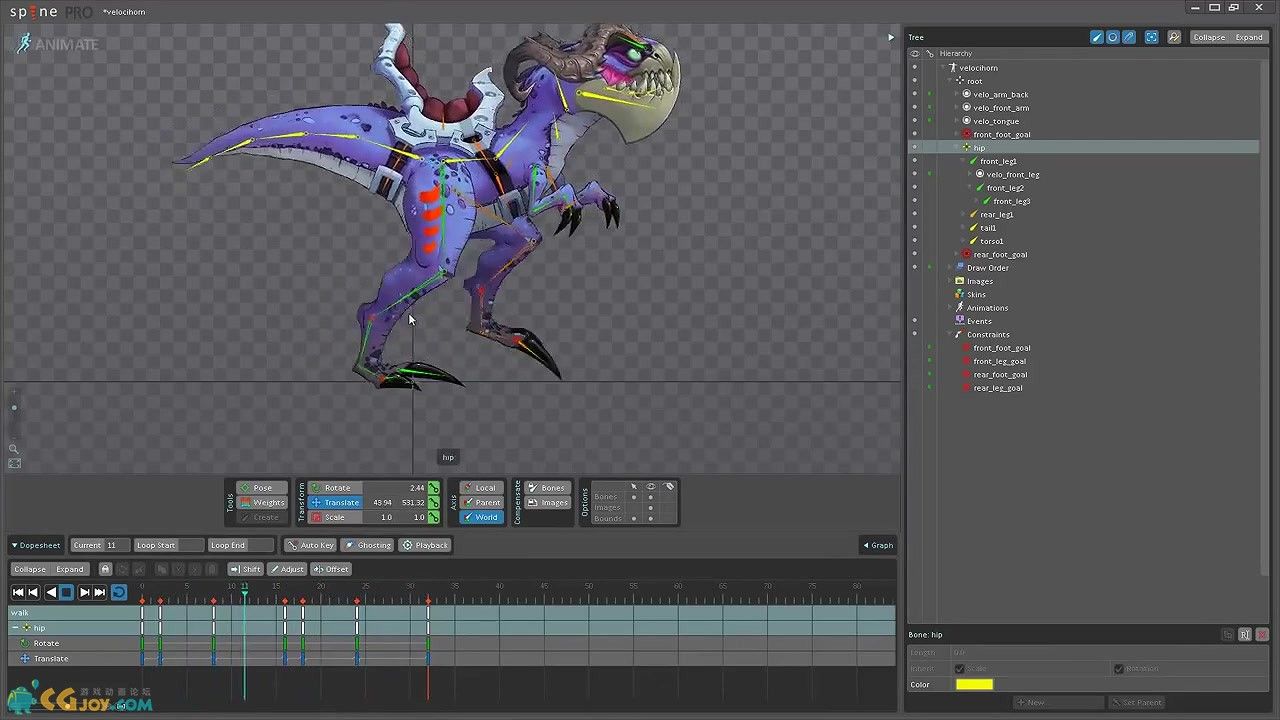Click Collapse in the Tree header
This screenshot has height=720, width=1280.
point(1209,37)
